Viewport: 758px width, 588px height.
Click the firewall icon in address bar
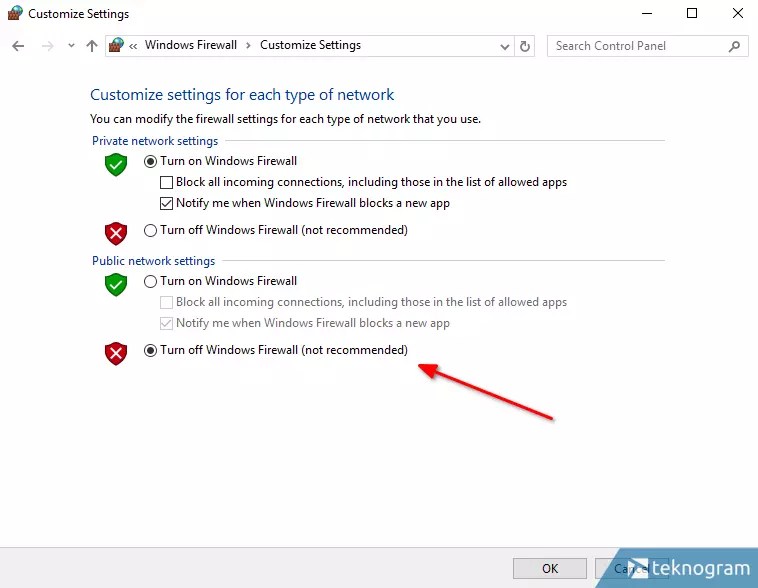pos(116,45)
